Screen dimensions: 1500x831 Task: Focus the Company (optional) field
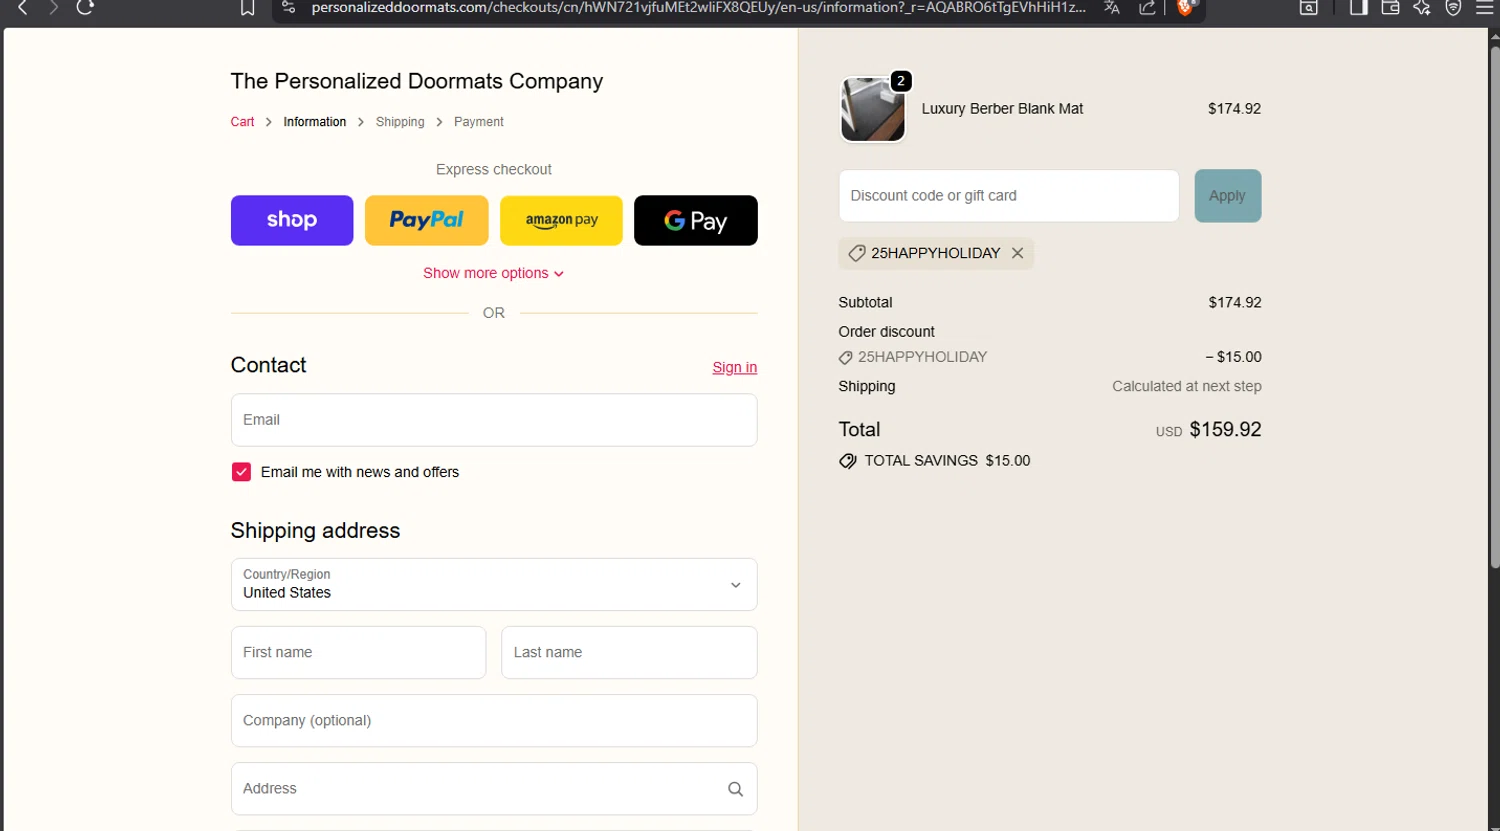tap(494, 721)
